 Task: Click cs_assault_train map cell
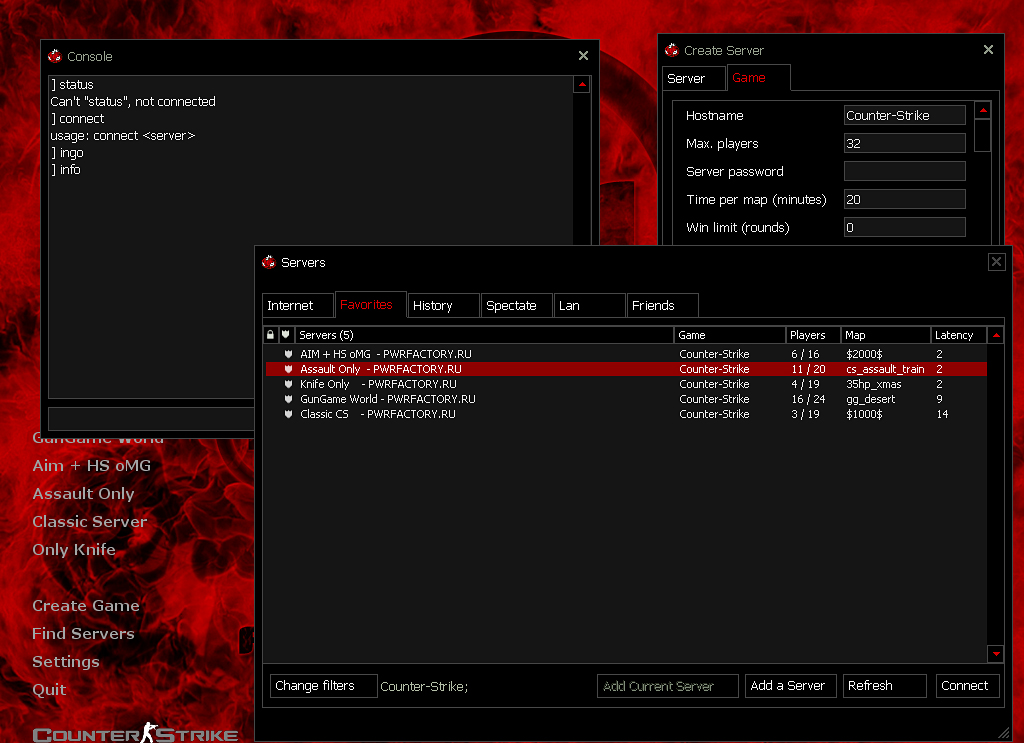tap(885, 369)
